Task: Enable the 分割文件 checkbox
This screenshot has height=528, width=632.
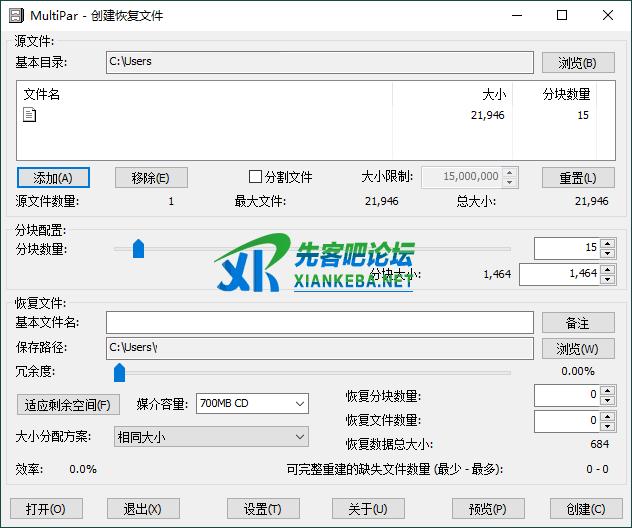Action: pyautogui.click(x=255, y=177)
